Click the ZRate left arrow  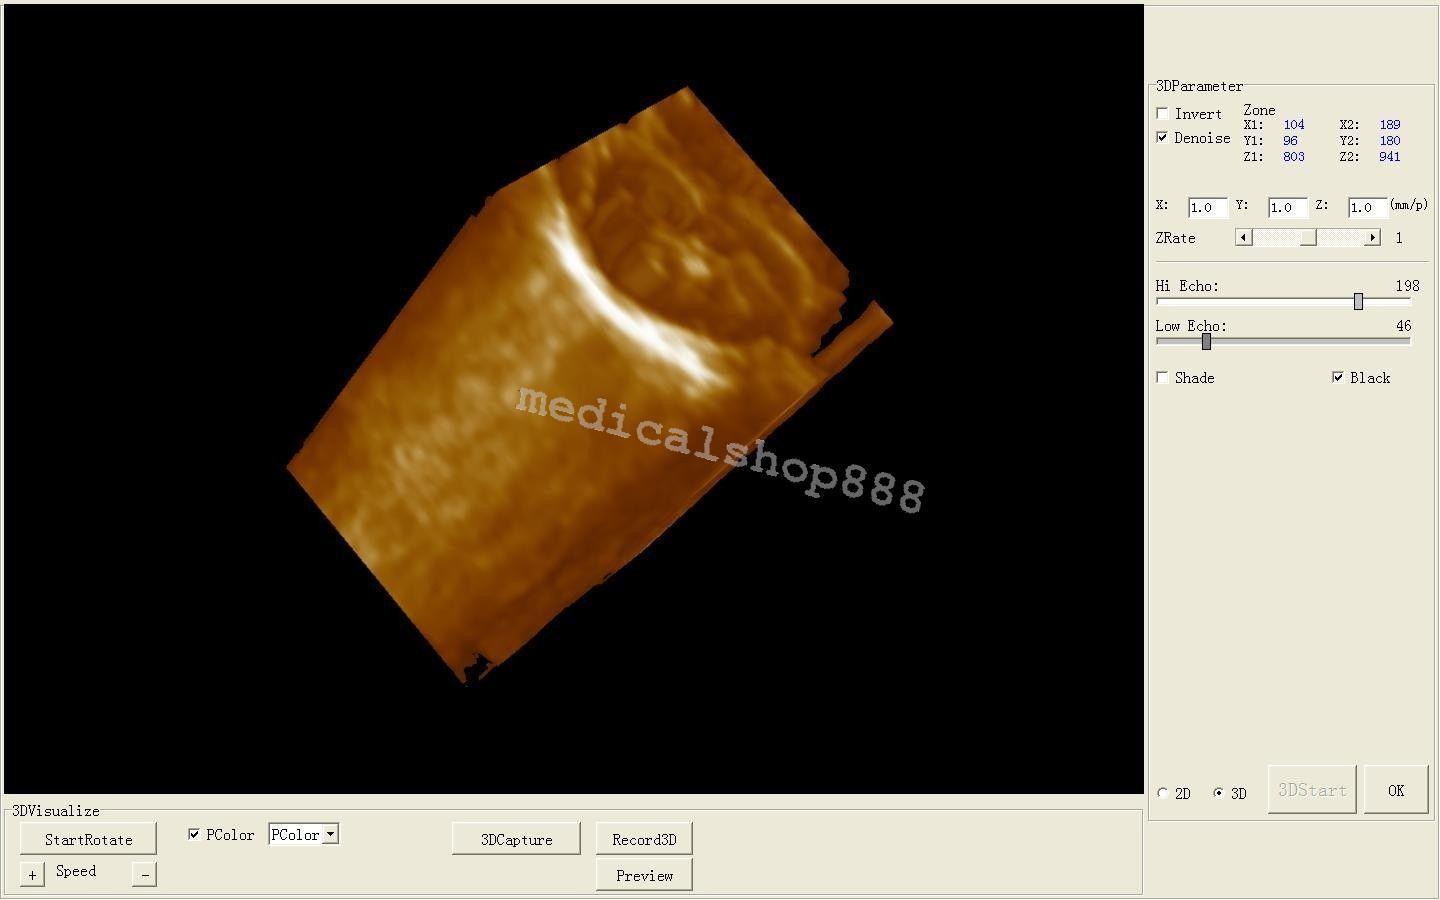point(1243,237)
